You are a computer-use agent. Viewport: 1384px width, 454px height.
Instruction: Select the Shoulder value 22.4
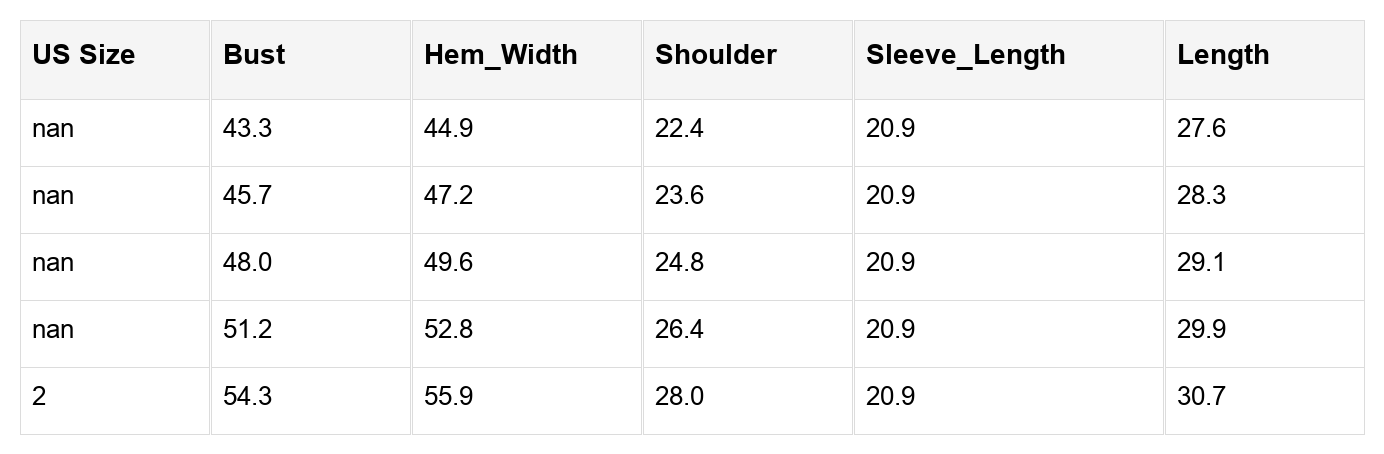(x=679, y=129)
